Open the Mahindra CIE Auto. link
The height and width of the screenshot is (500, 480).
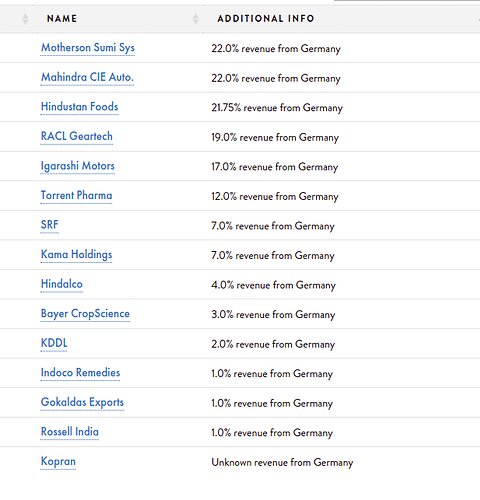click(87, 77)
